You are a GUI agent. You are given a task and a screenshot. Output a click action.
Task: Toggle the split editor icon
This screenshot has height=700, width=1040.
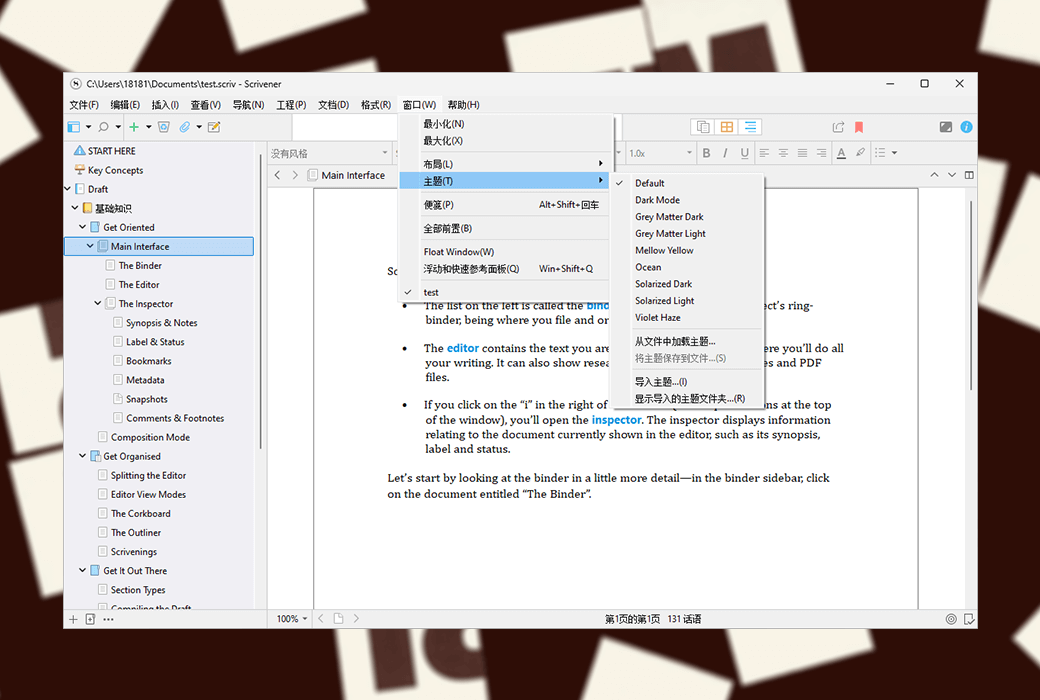pyautogui.click(x=969, y=175)
